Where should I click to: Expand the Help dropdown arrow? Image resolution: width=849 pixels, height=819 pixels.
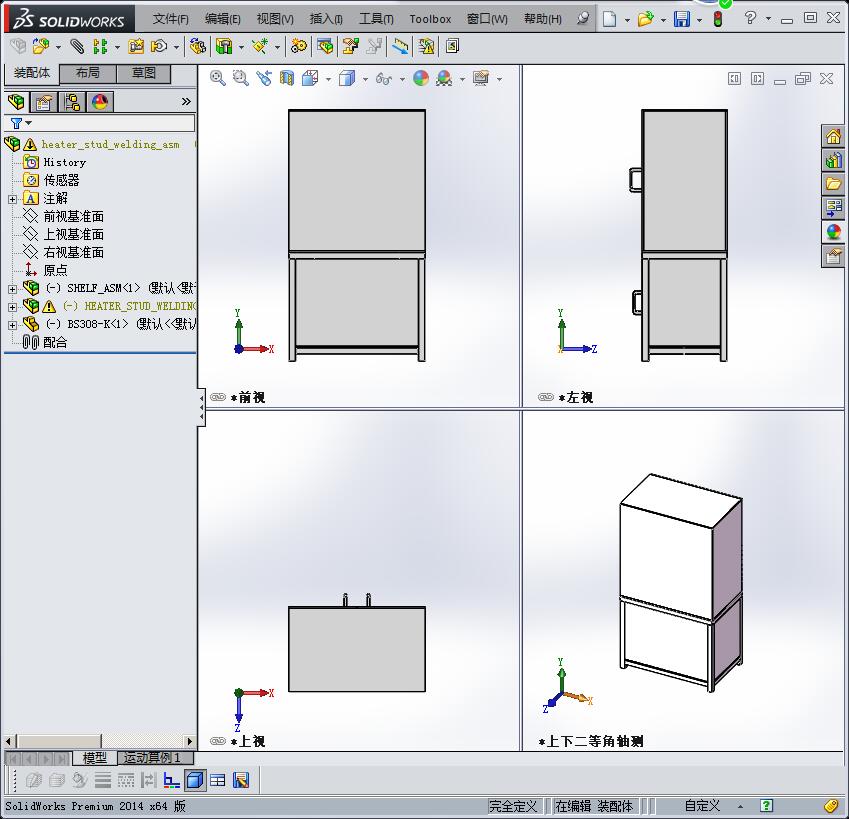[768, 19]
